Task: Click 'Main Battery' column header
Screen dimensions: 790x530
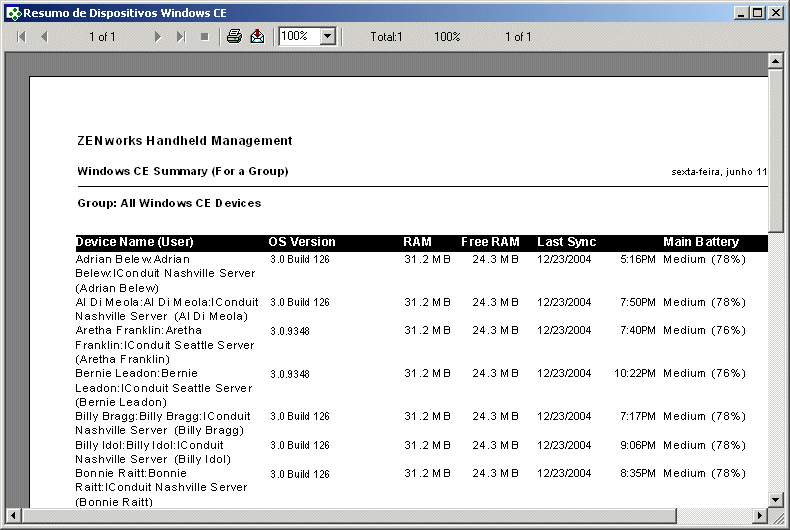Action: coord(701,242)
